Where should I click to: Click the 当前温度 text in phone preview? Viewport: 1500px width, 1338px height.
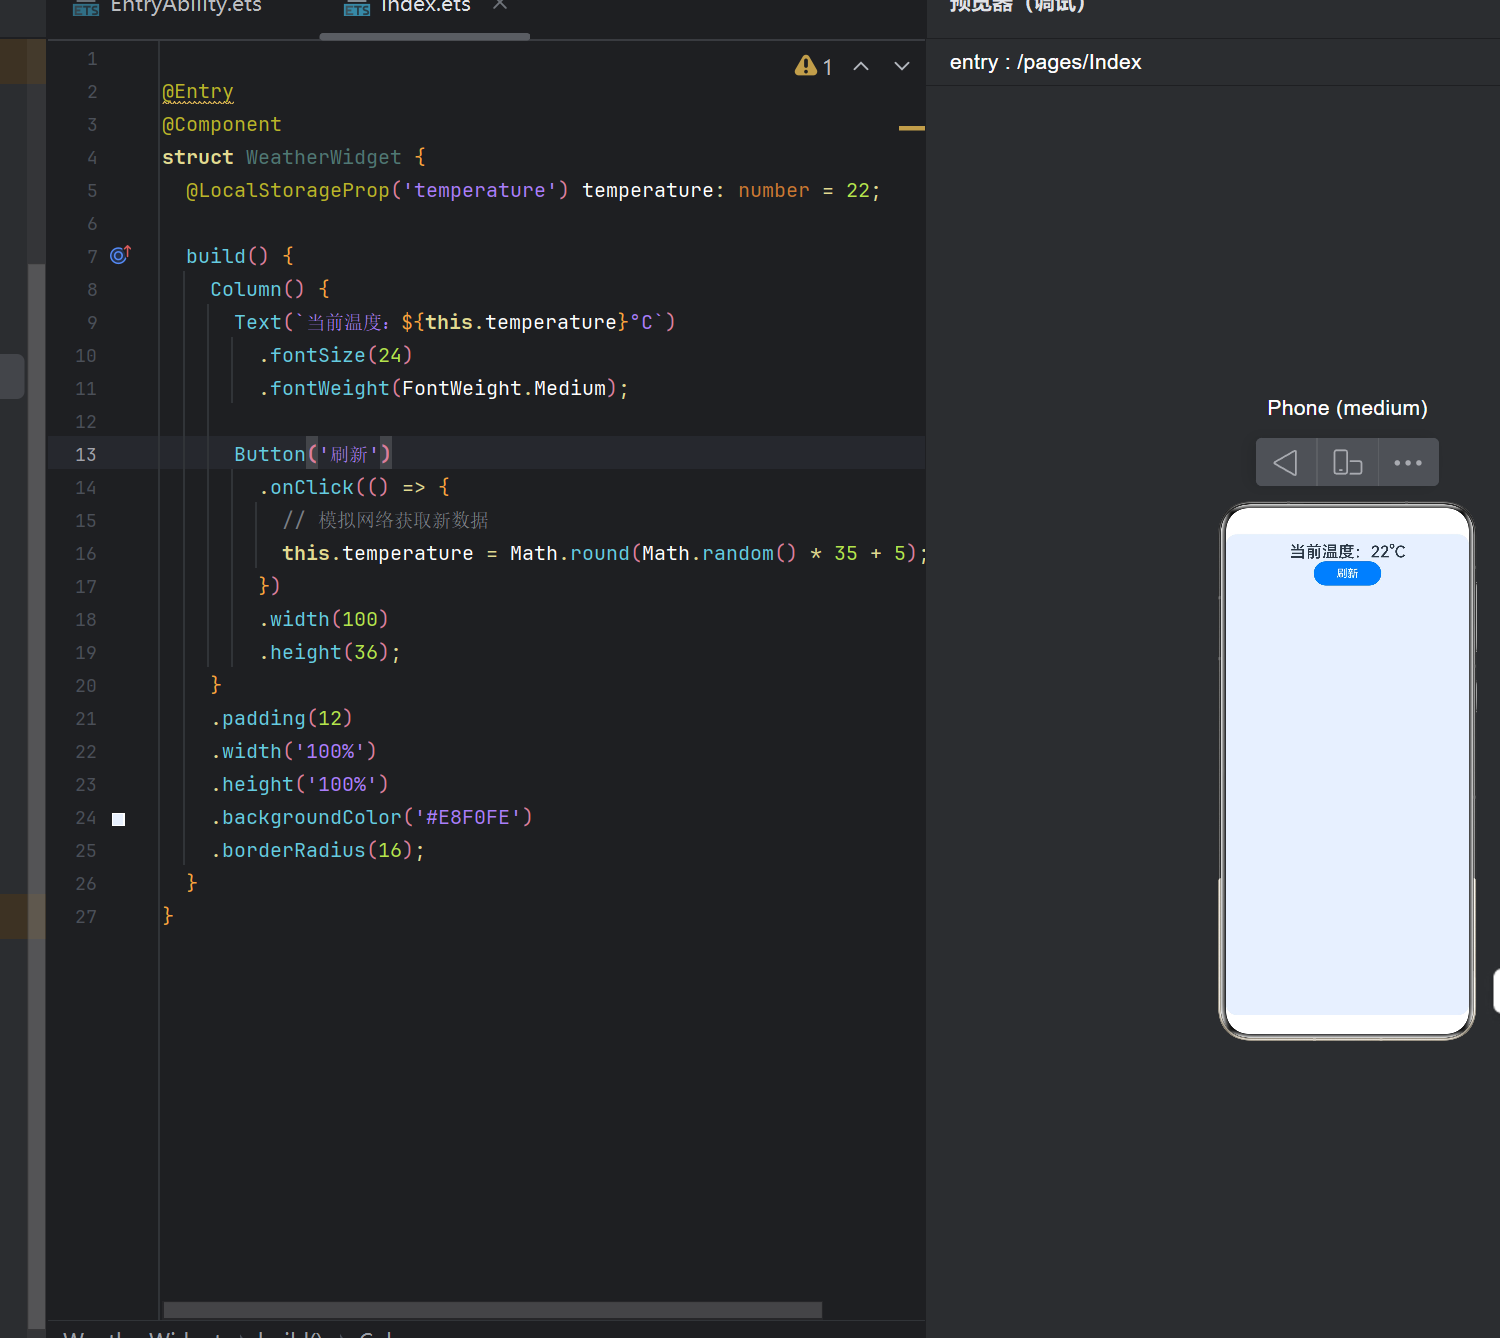pyautogui.click(x=1347, y=551)
